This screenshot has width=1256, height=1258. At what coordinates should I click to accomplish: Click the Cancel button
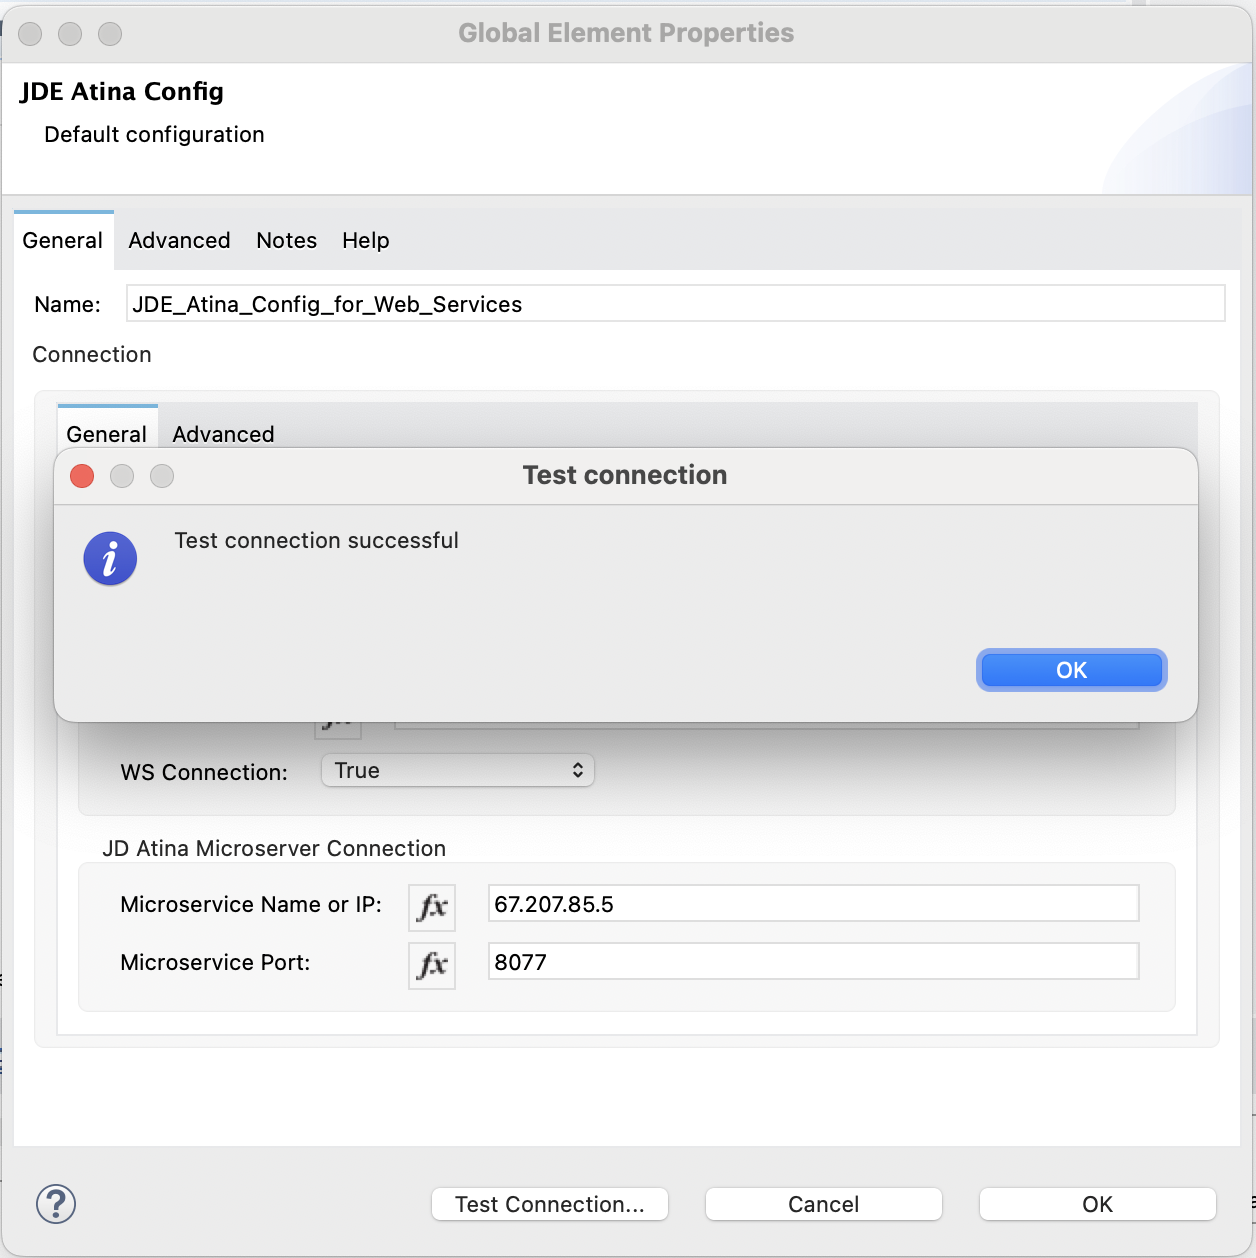coord(823,1204)
